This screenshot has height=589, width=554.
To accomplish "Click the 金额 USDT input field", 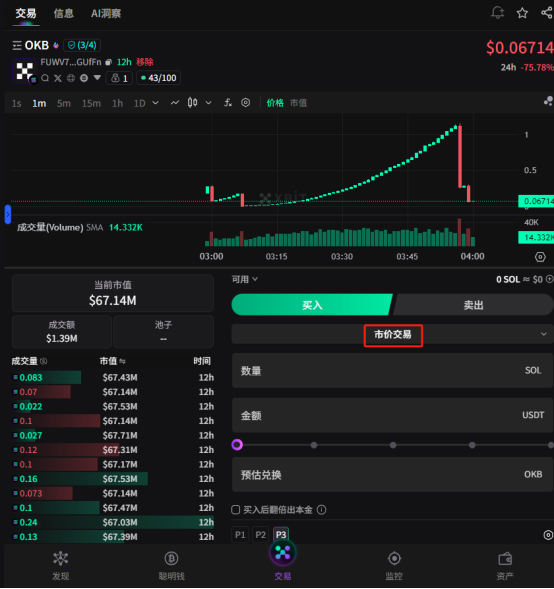I will point(392,415).
